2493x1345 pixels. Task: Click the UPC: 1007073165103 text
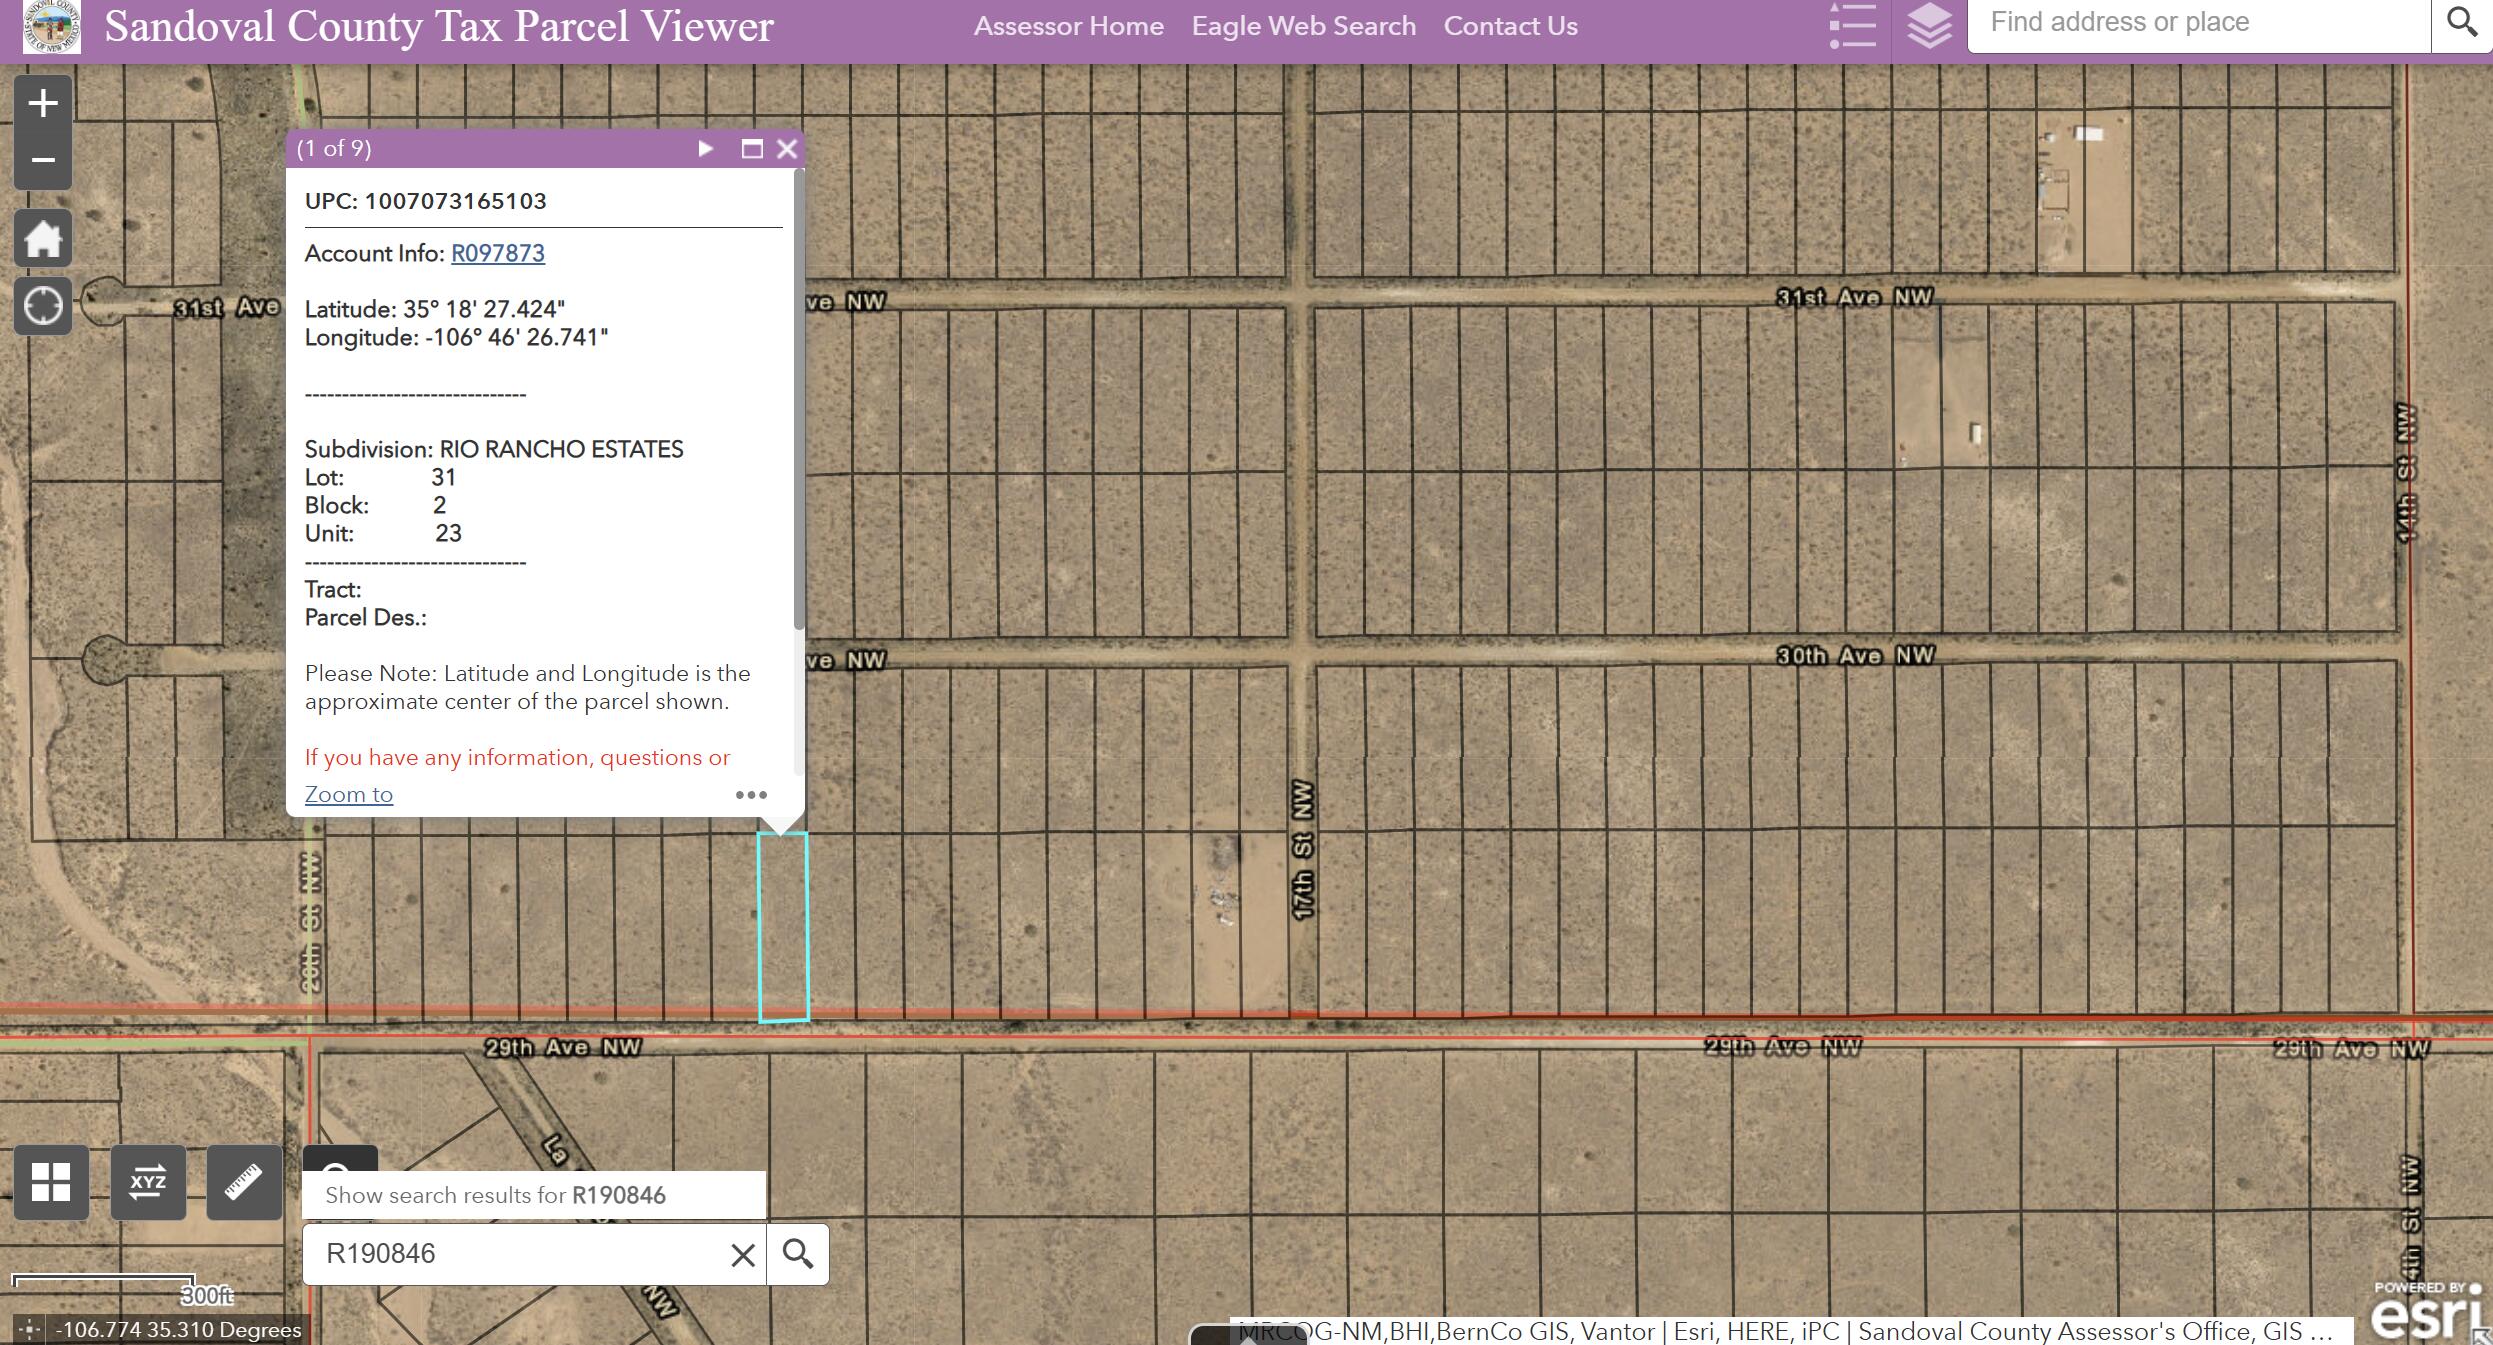(x=426, y=201)
